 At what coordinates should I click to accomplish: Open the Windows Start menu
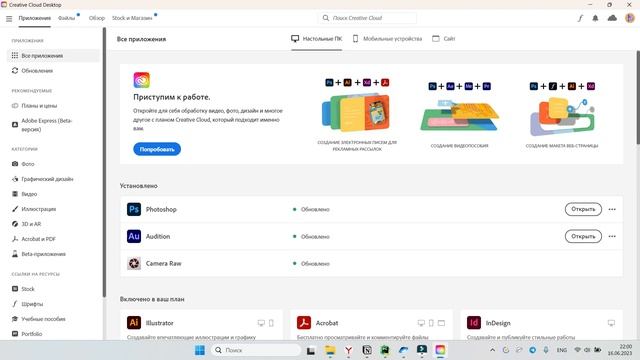pyautogui.click(x=200, y=350)
